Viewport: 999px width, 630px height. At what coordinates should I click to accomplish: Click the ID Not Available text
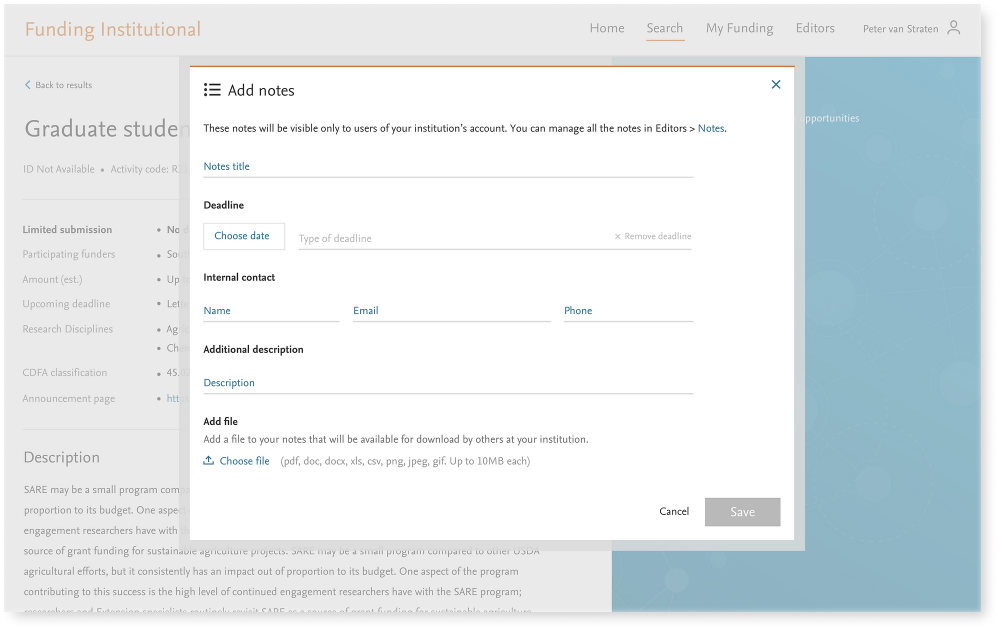pos(59,169)
